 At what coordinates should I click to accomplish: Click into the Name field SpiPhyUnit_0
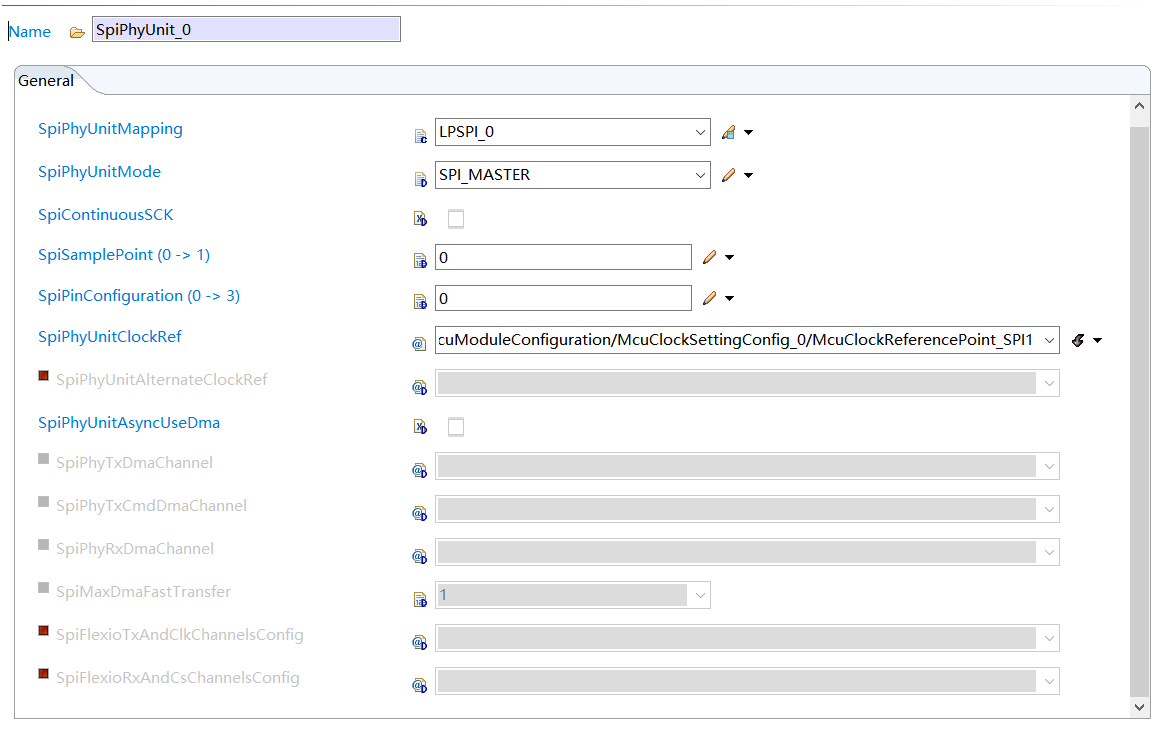click(x=246, y=30)
